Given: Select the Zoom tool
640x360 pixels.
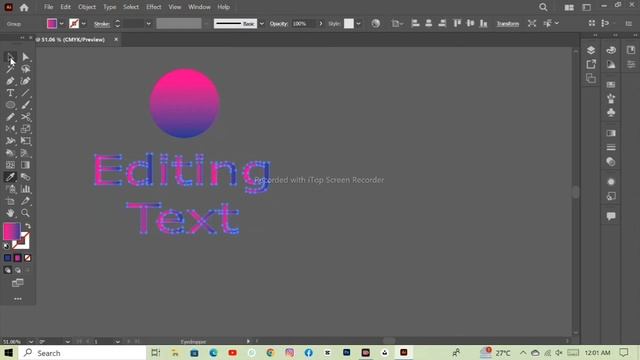Looking at the screenshot, I should click(x=25, y=213).
